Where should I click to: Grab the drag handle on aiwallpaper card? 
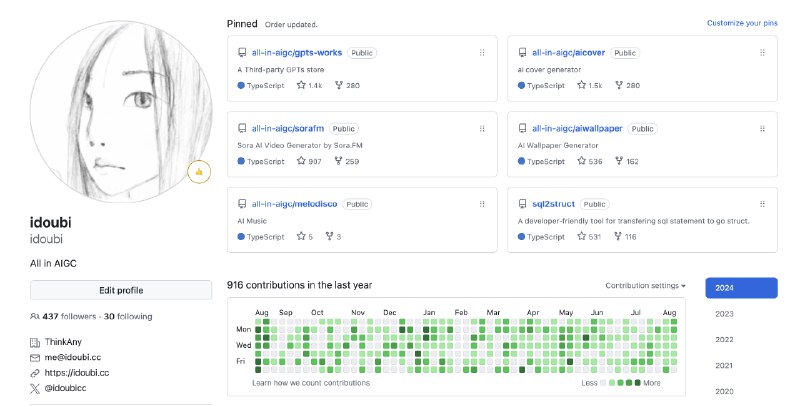point(762,129)
